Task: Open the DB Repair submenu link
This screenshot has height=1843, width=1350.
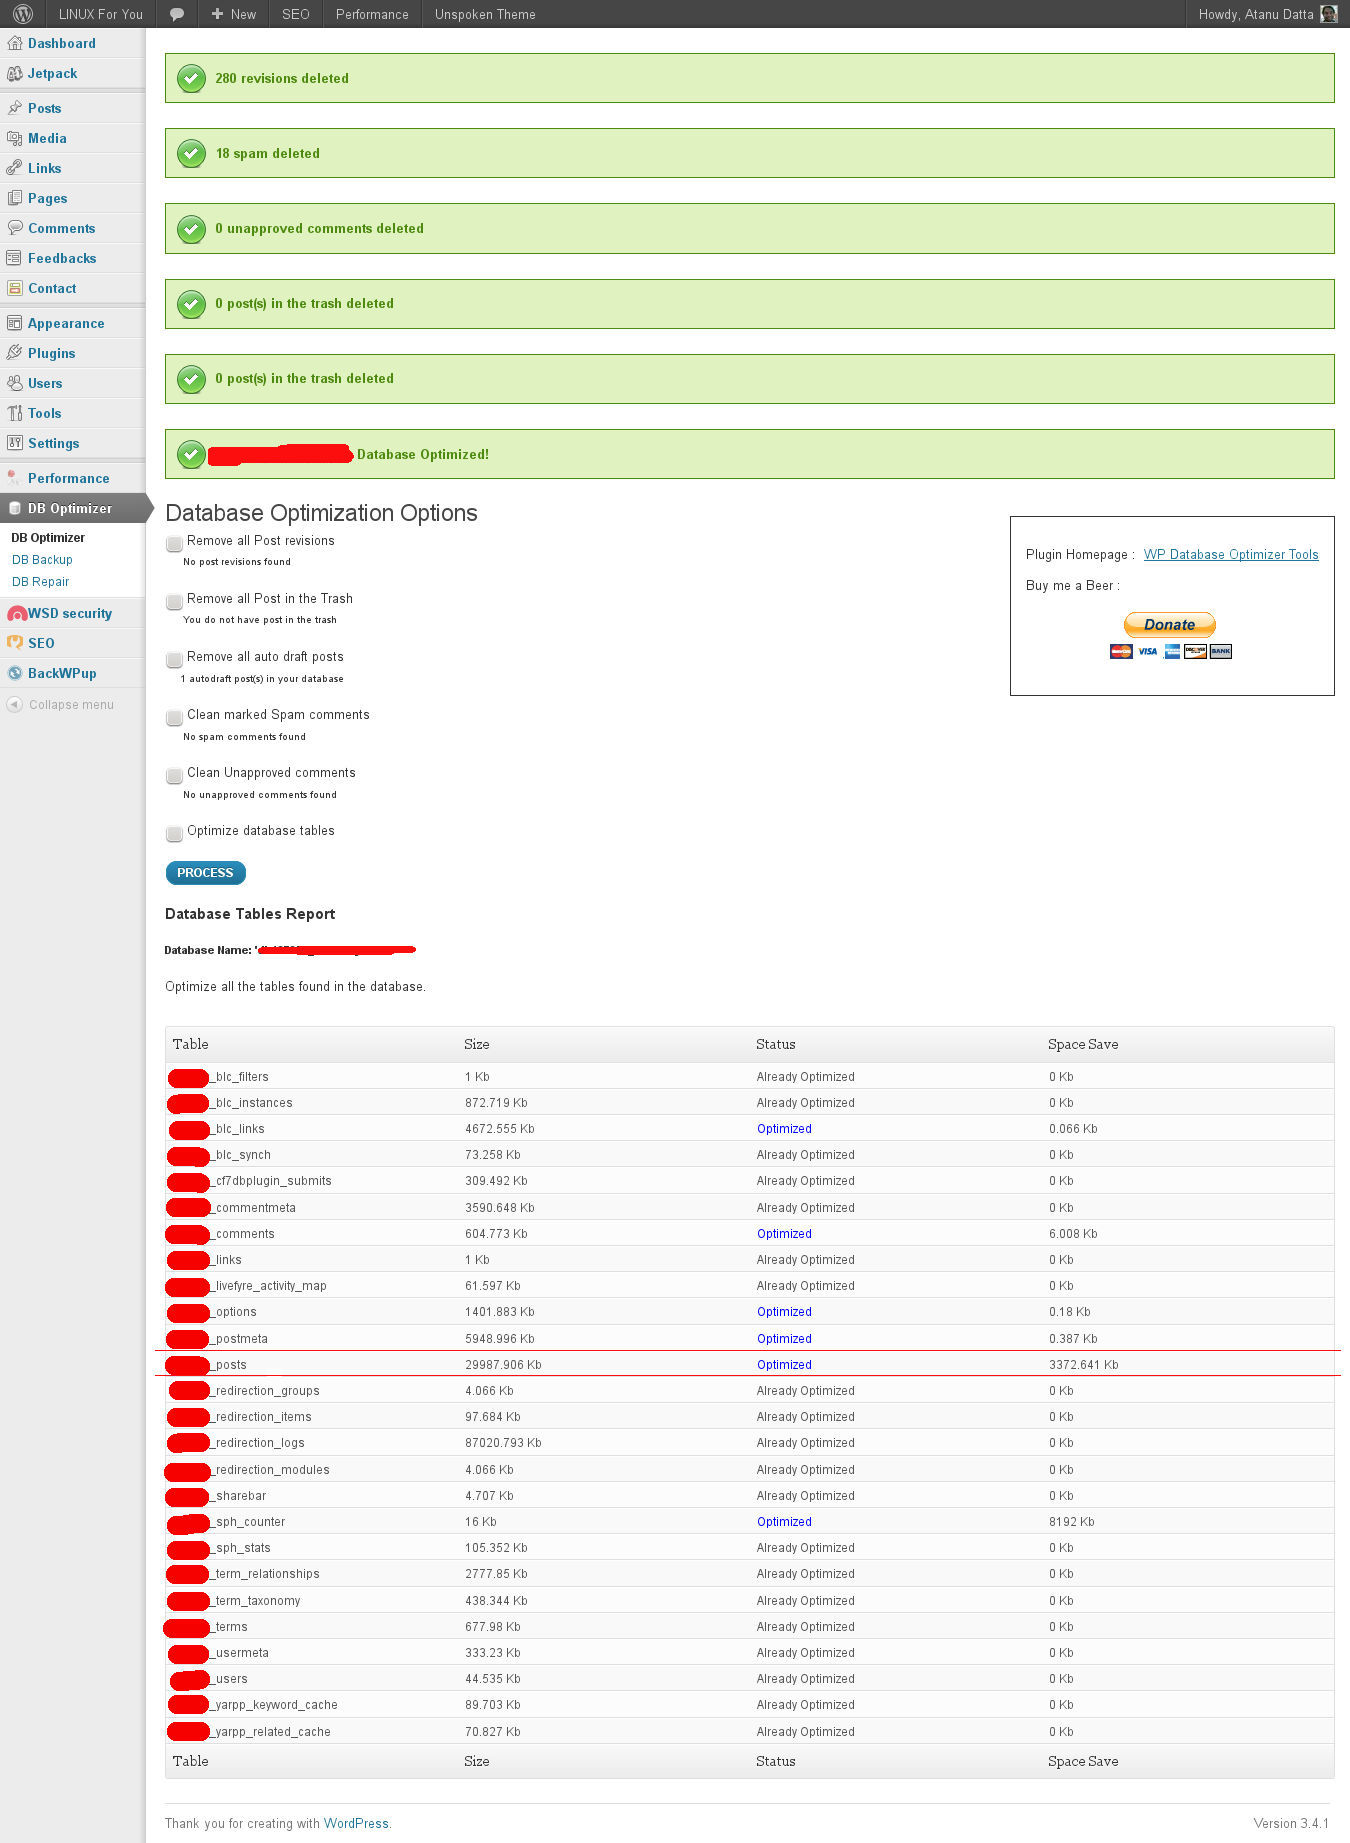Action: tap(41, 582)
